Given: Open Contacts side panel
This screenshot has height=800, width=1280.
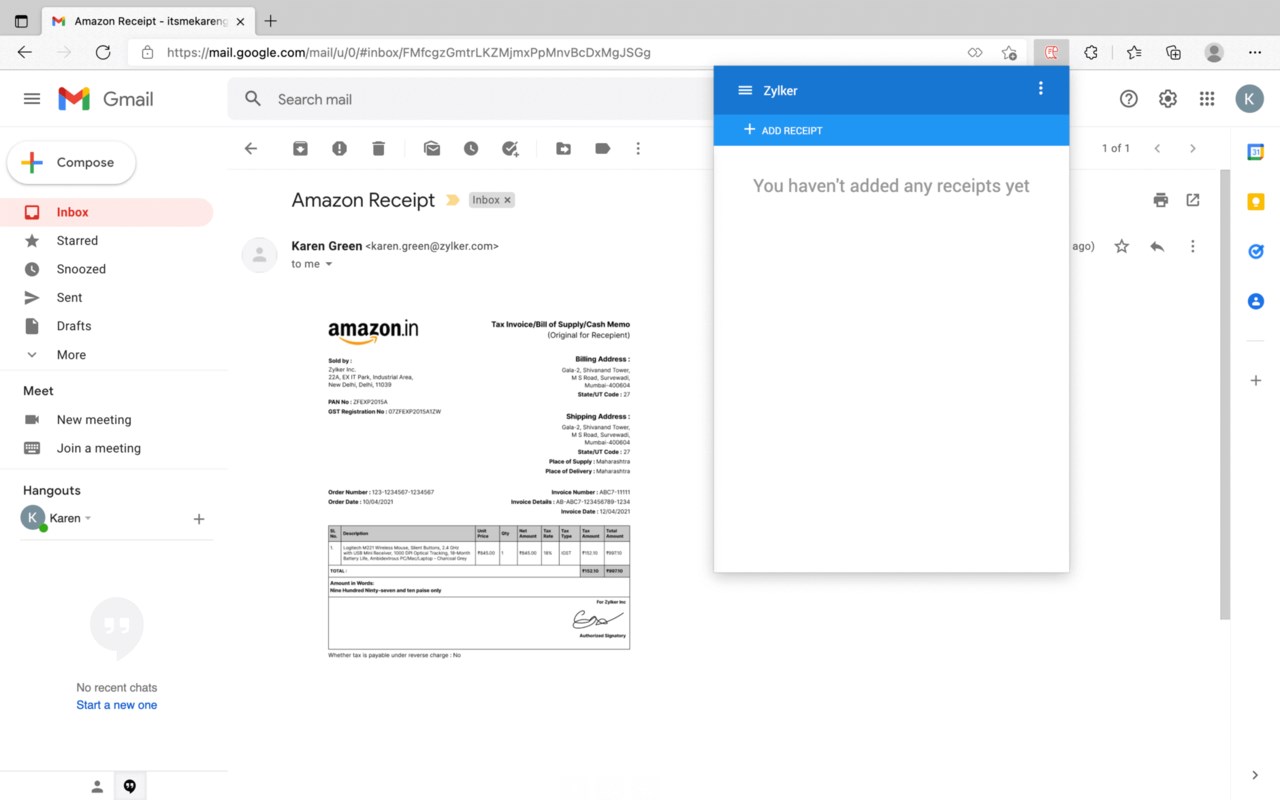Looking at the screenshot, I should 1256,301.
